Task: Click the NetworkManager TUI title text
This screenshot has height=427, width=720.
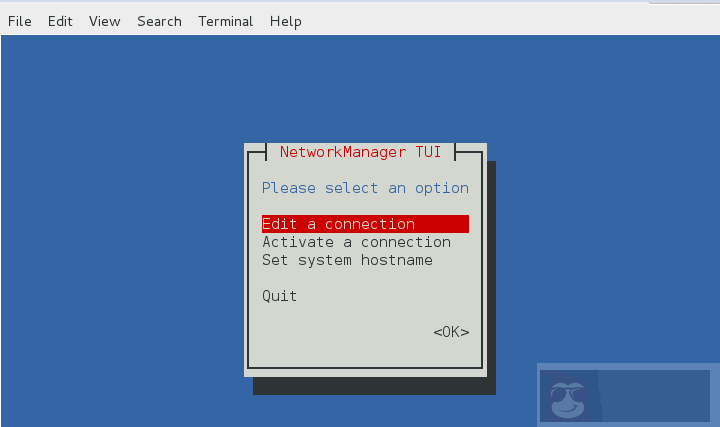Action: point(360,152)
